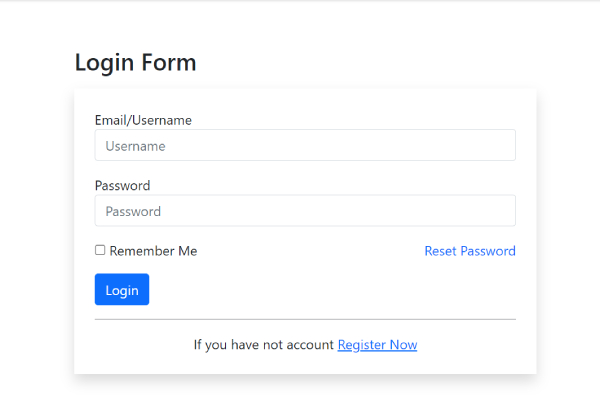Click the word 'Reset' in the password link
Image resolution: width=600 pixels, height=400 pixels.
[x=440, y=251]
